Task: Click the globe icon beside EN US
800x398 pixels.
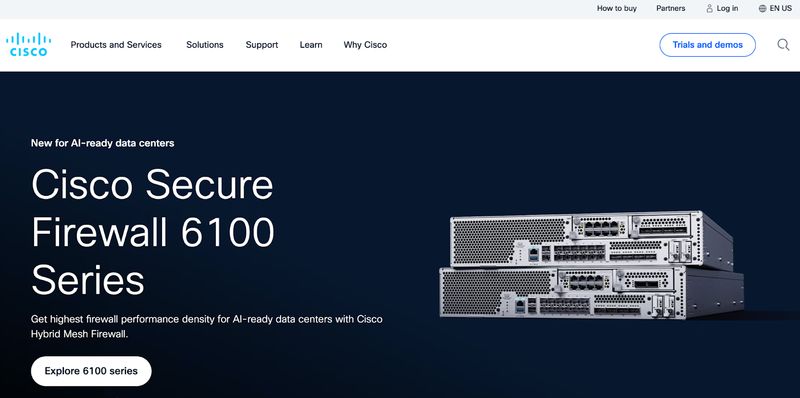Action: [x=762, y=9]
